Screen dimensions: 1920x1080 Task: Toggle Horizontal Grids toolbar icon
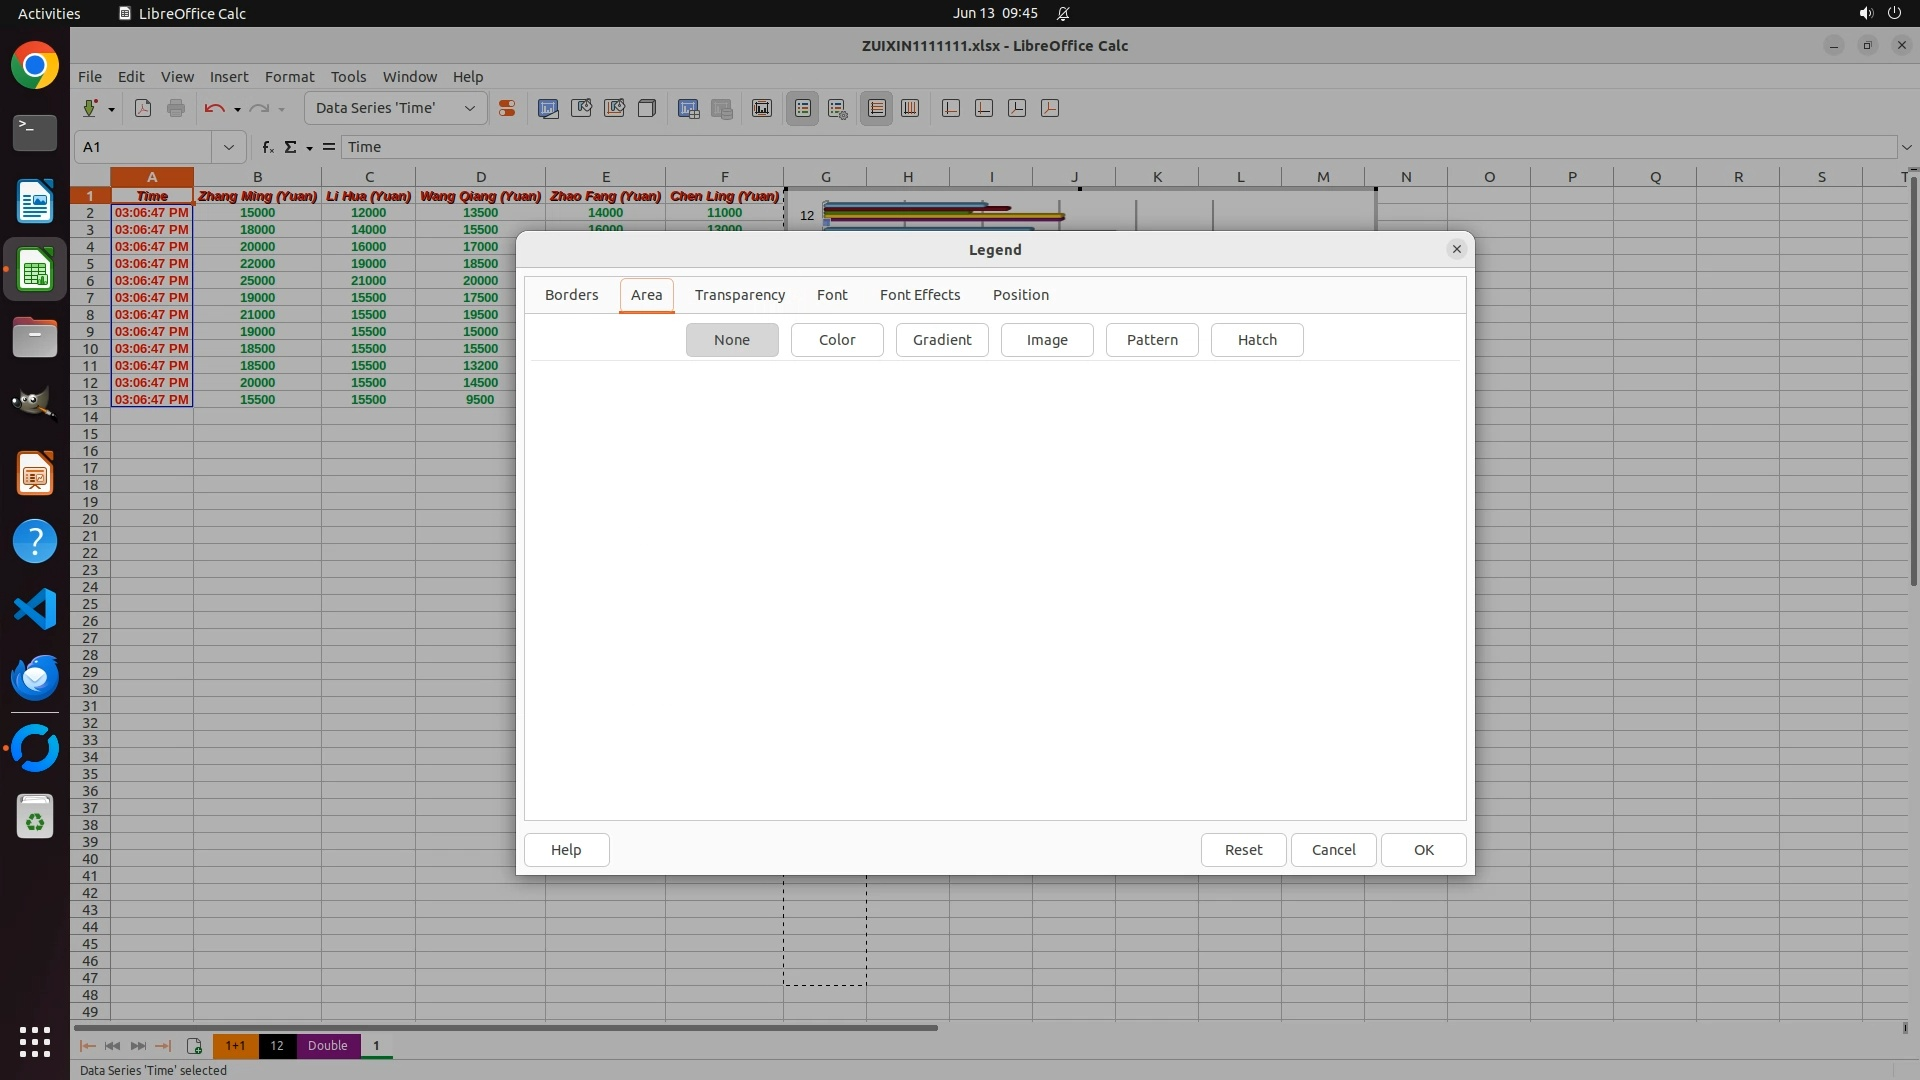[877, 108]
